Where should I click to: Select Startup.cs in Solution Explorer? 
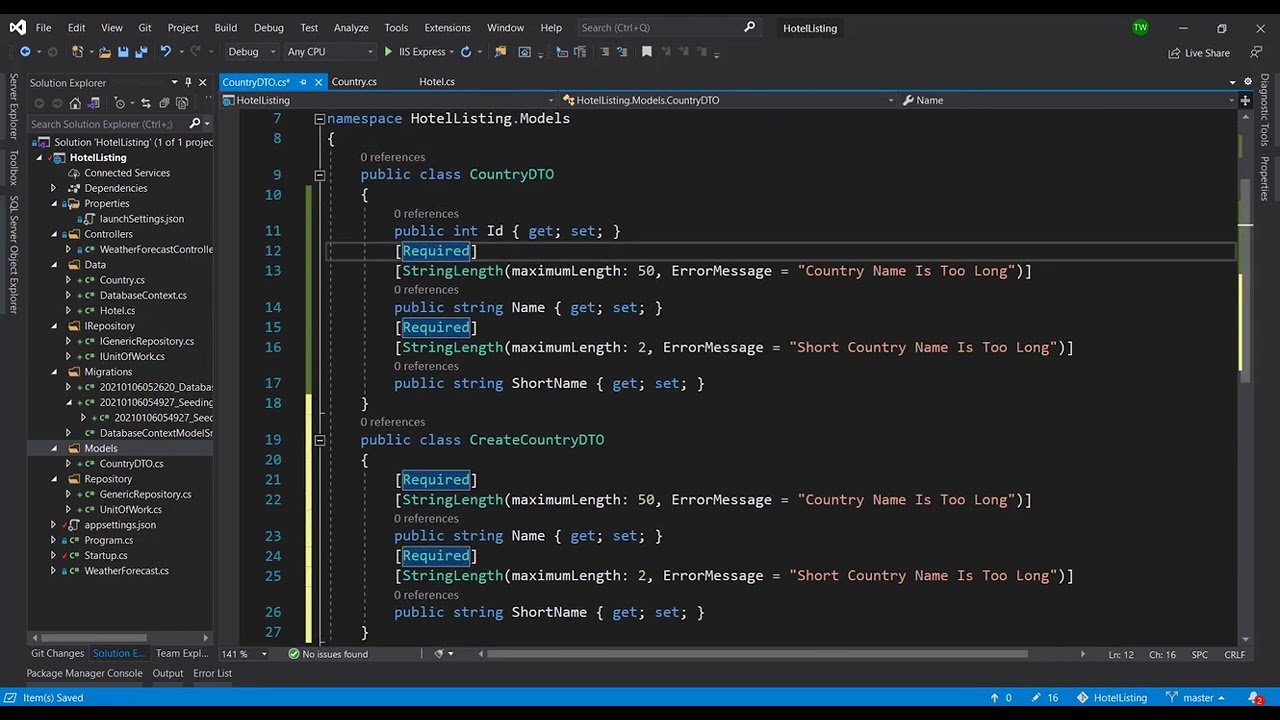pyautogui.click(x=105, y=555)
